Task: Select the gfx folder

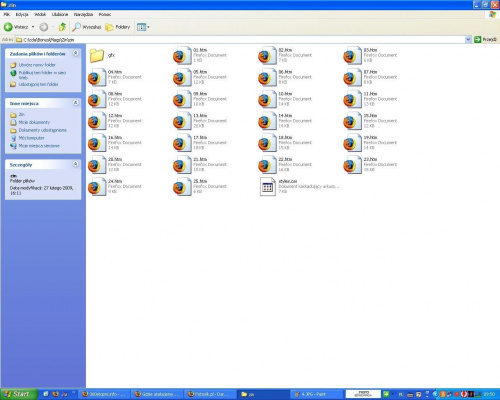Action: [x=102, y=55]
